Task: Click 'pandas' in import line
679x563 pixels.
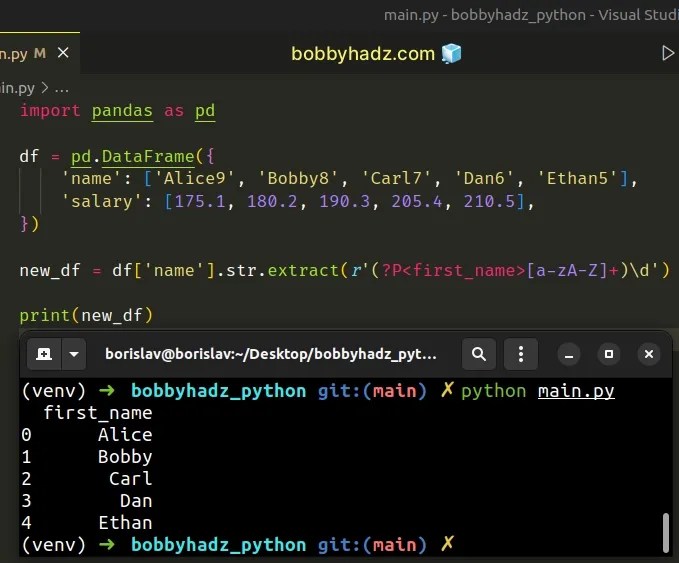Action: click(x=122, y=111)
